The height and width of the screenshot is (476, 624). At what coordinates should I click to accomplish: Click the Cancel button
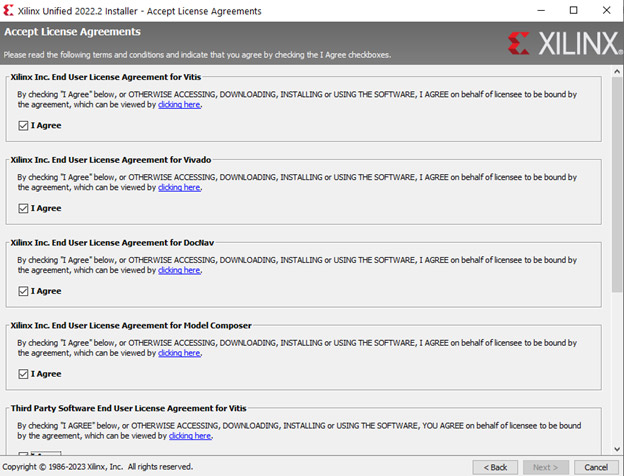click(x=596, y=467)
